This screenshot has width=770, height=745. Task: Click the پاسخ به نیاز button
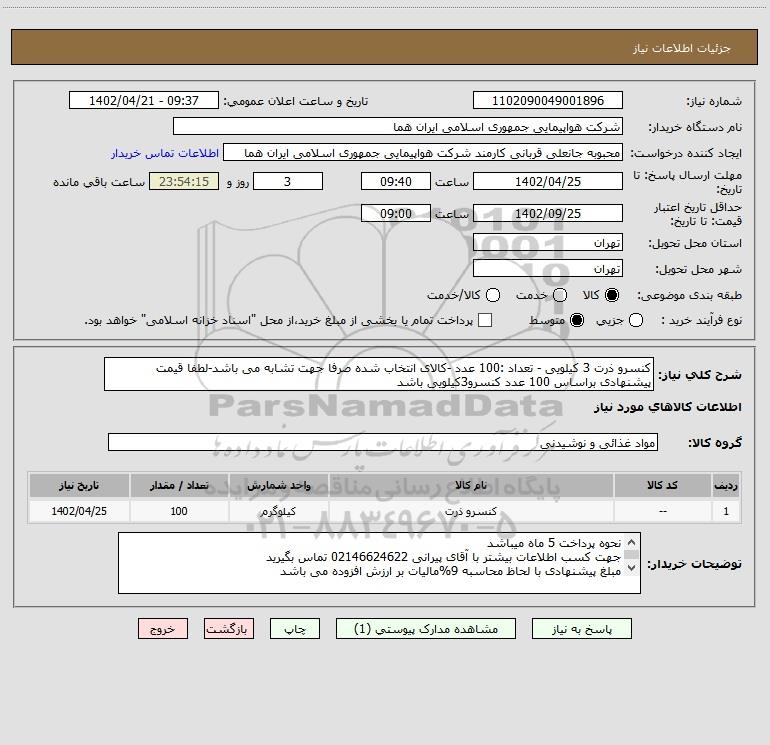coord(582,629)
